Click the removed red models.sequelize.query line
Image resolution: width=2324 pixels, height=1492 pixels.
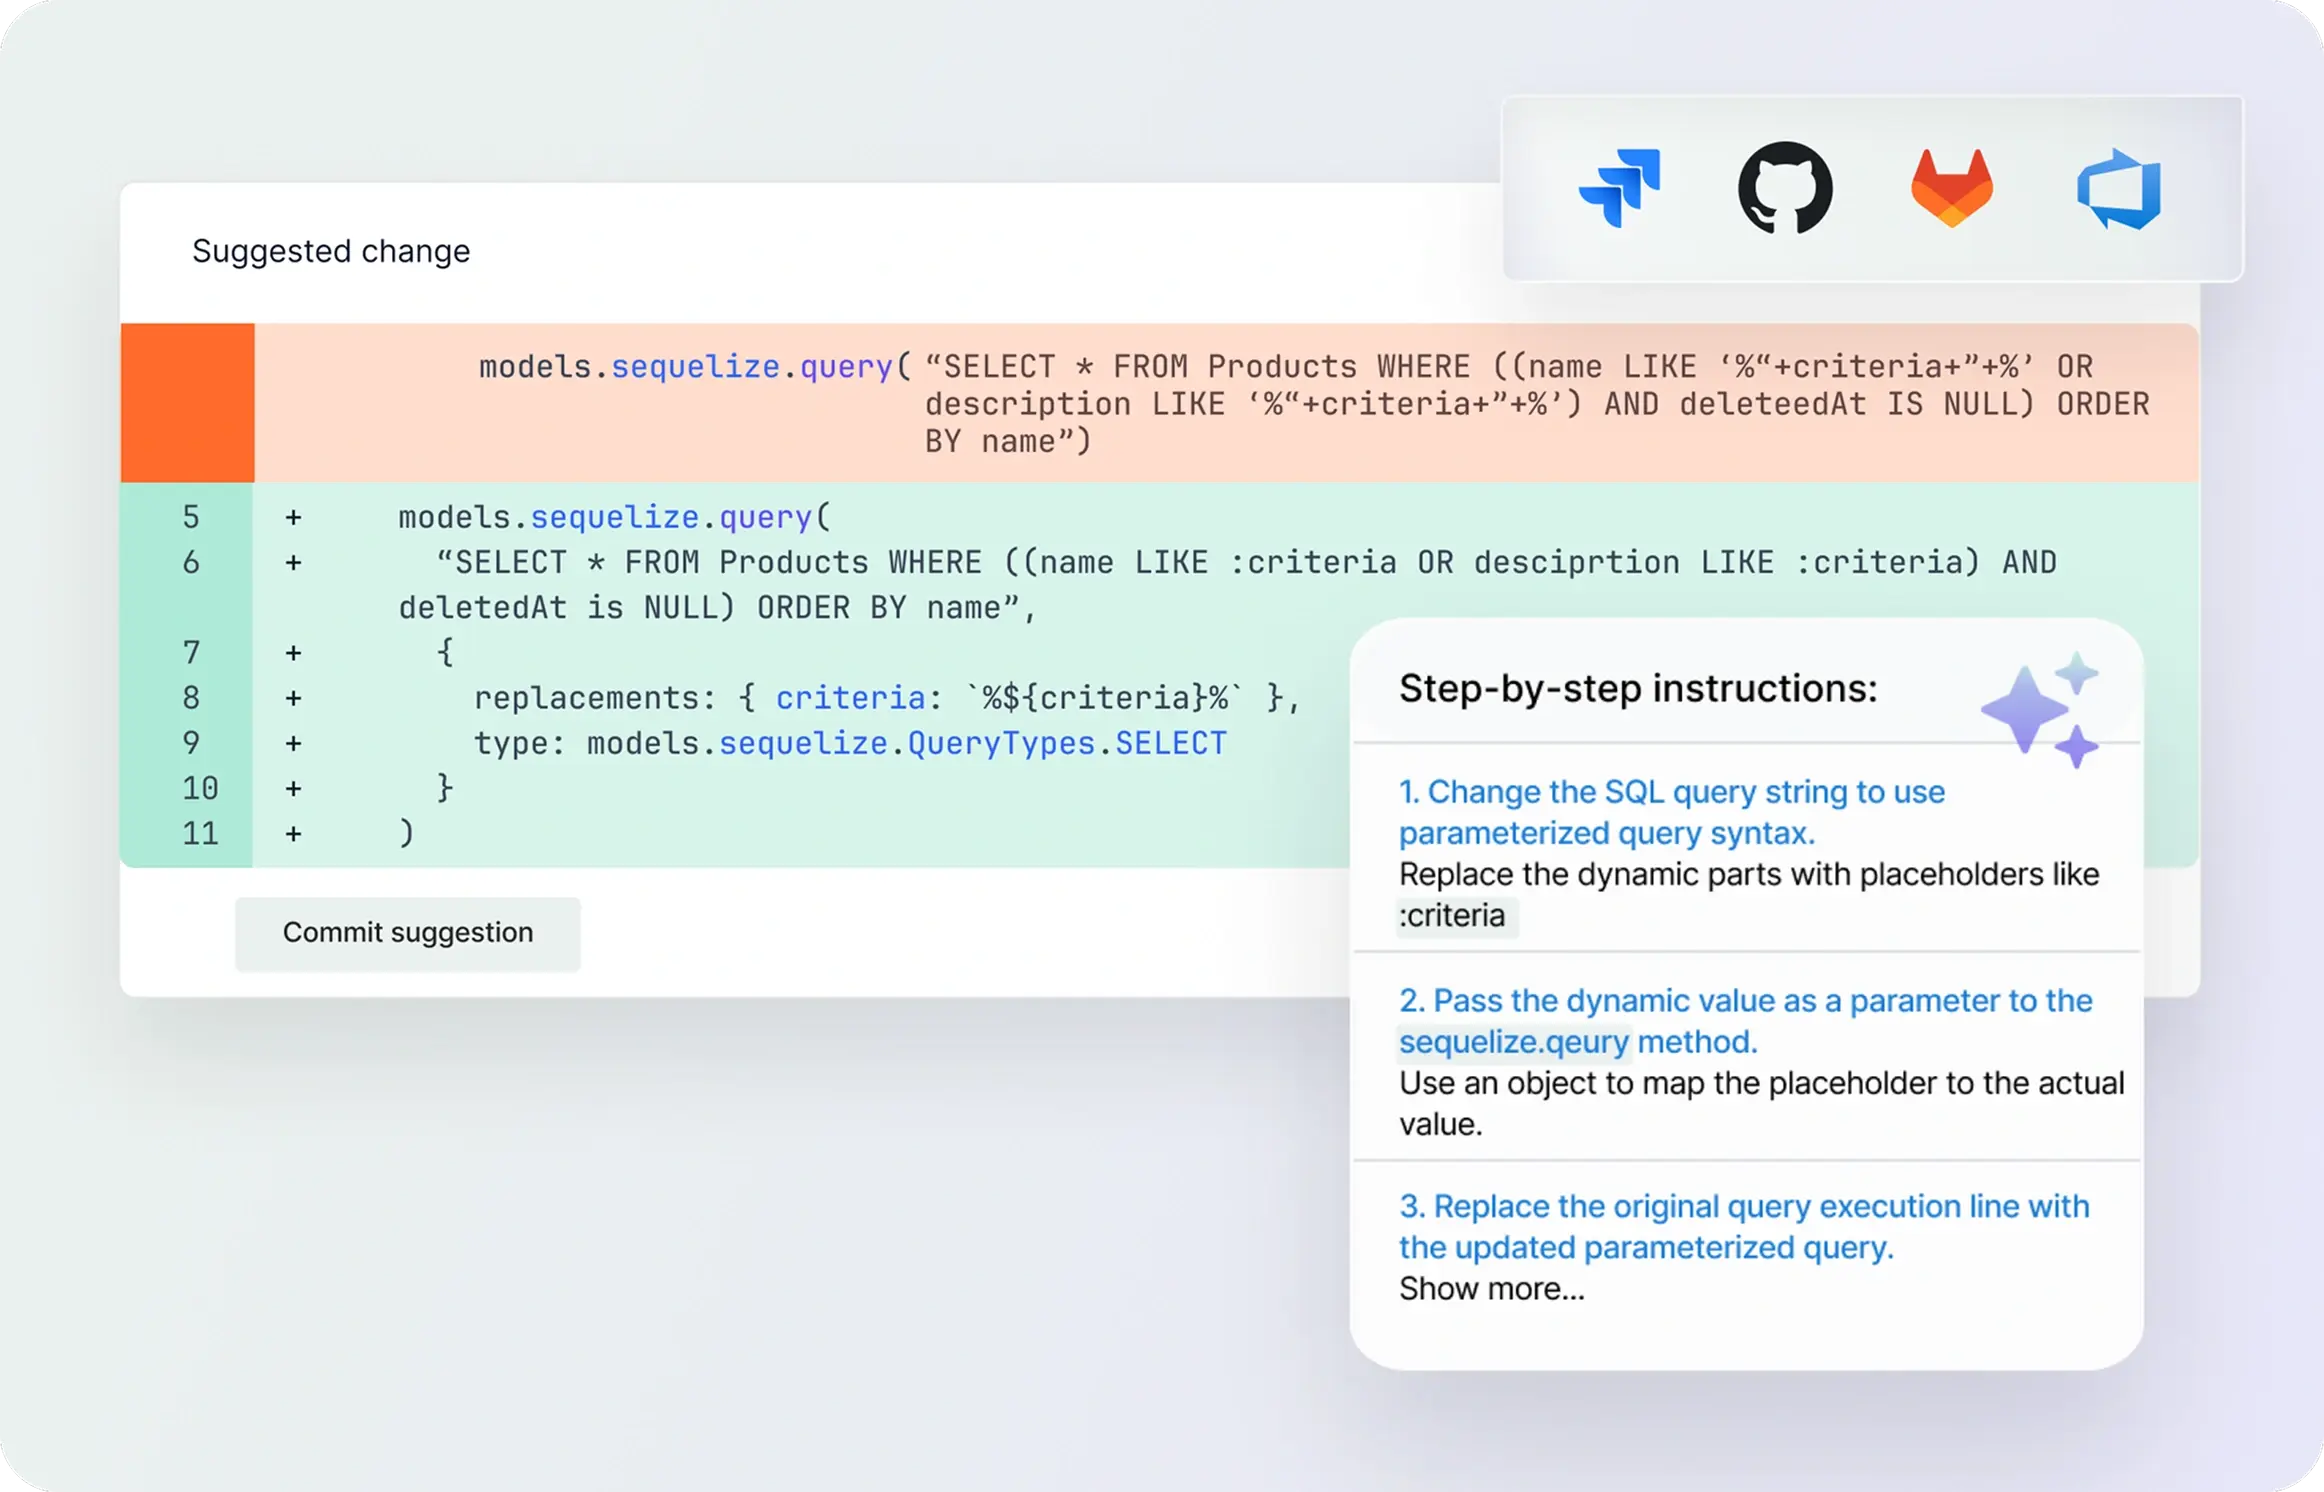point(1226,404)
